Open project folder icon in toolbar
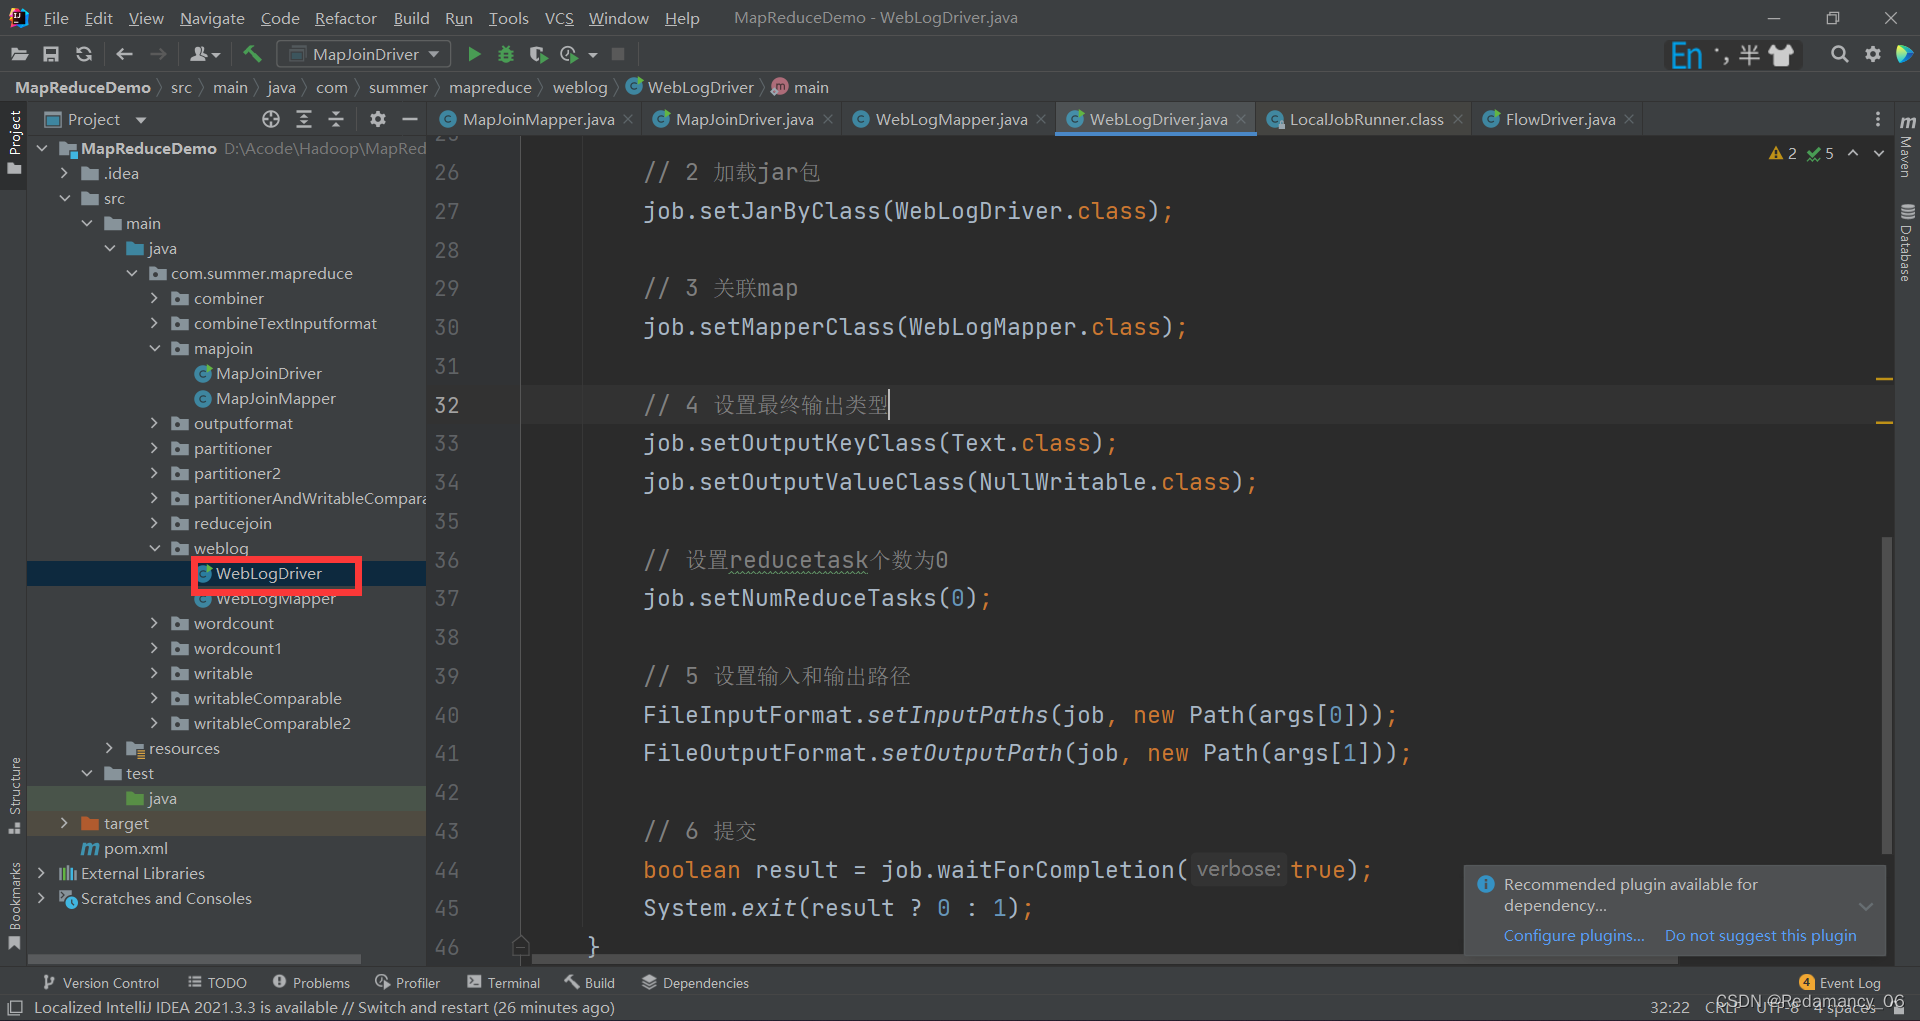 pos(19,54)
